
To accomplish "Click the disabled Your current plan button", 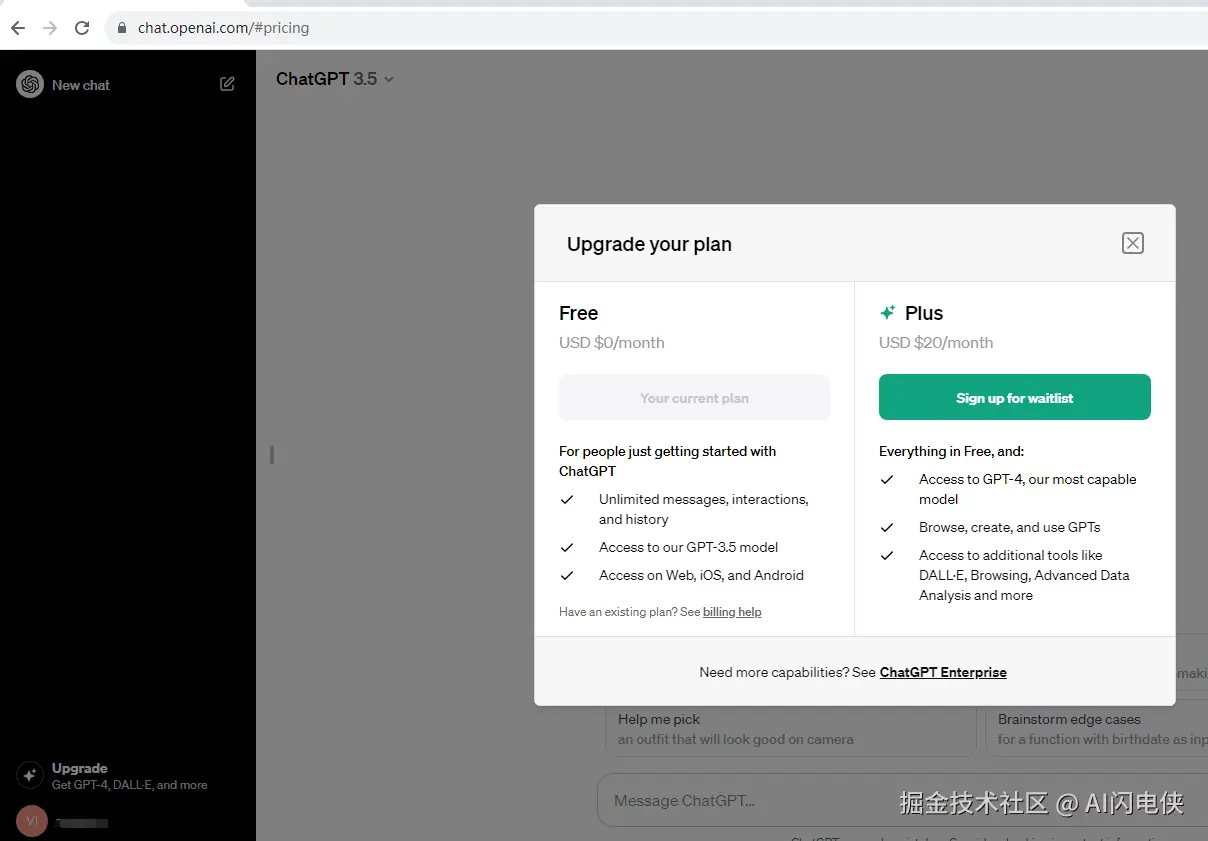I will point(694,398).
